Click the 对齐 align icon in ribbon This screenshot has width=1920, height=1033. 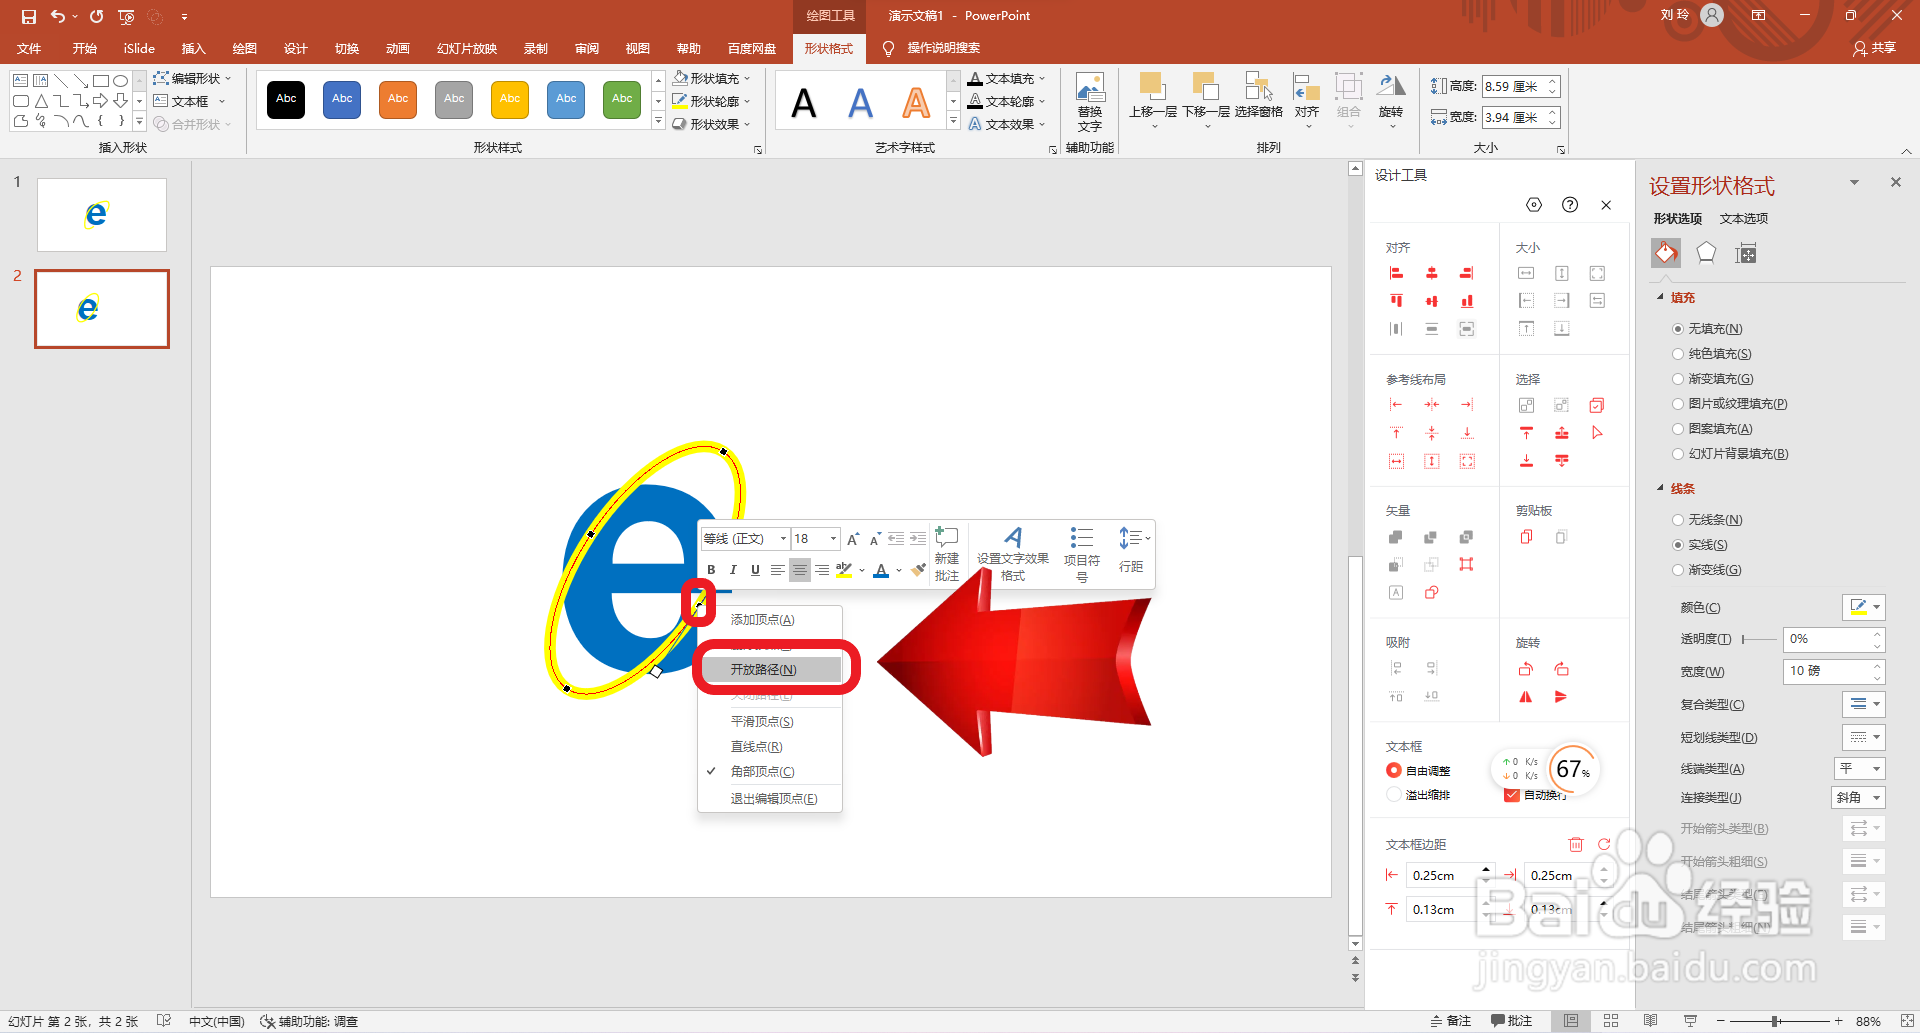pos(1306,87)
